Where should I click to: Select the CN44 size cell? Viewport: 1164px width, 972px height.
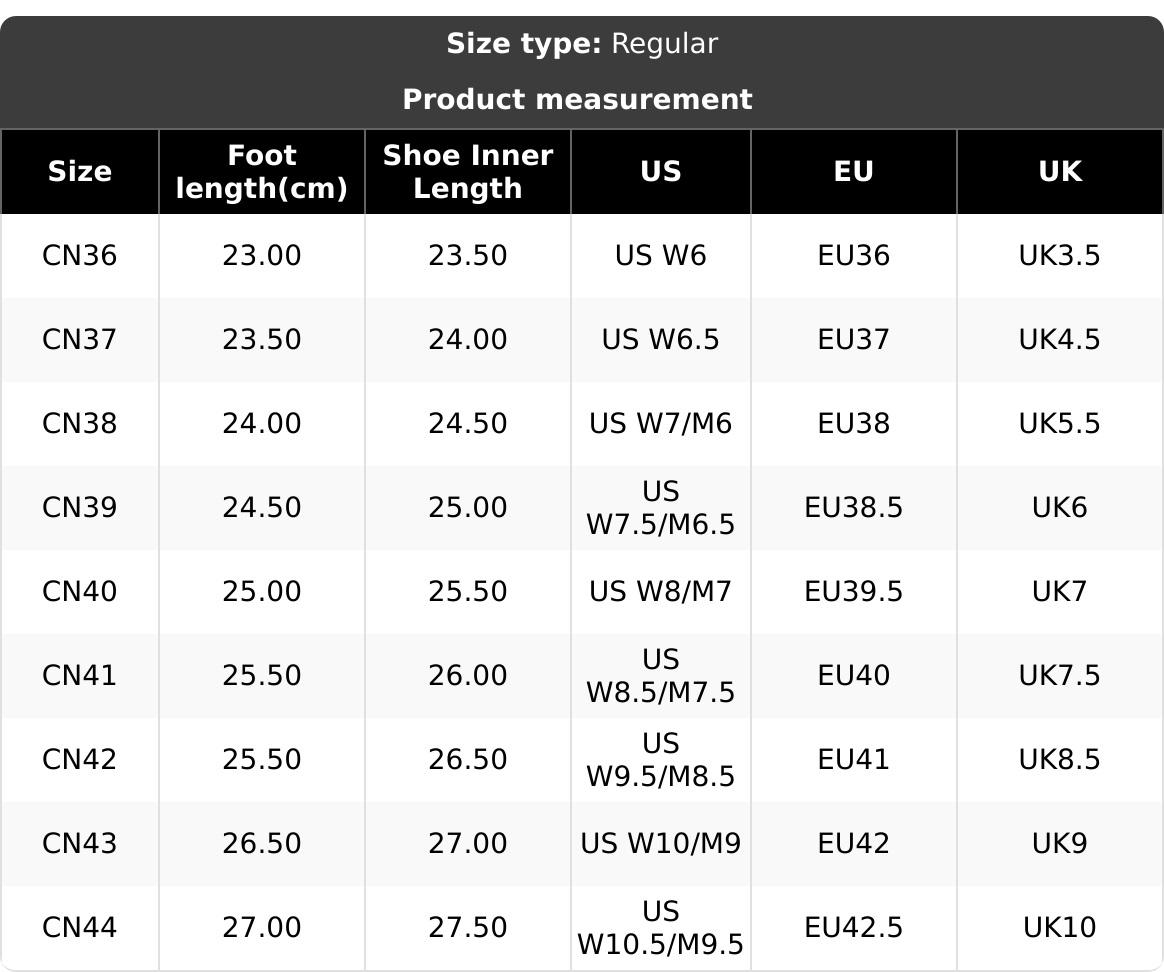pyautogui.click(x=80, y=928)
